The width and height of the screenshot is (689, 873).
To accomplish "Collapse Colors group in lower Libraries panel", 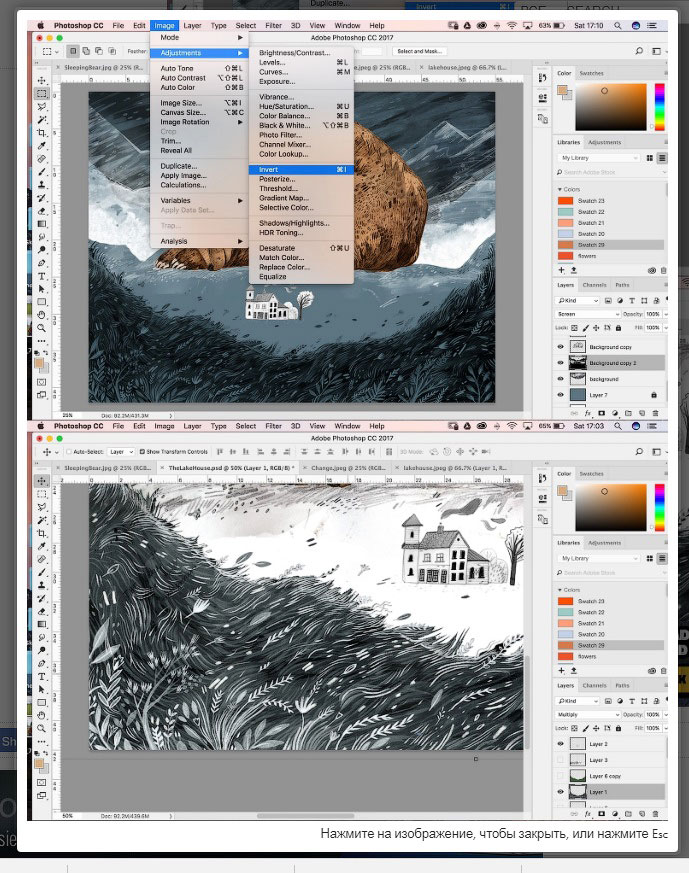I will point(559,590).
